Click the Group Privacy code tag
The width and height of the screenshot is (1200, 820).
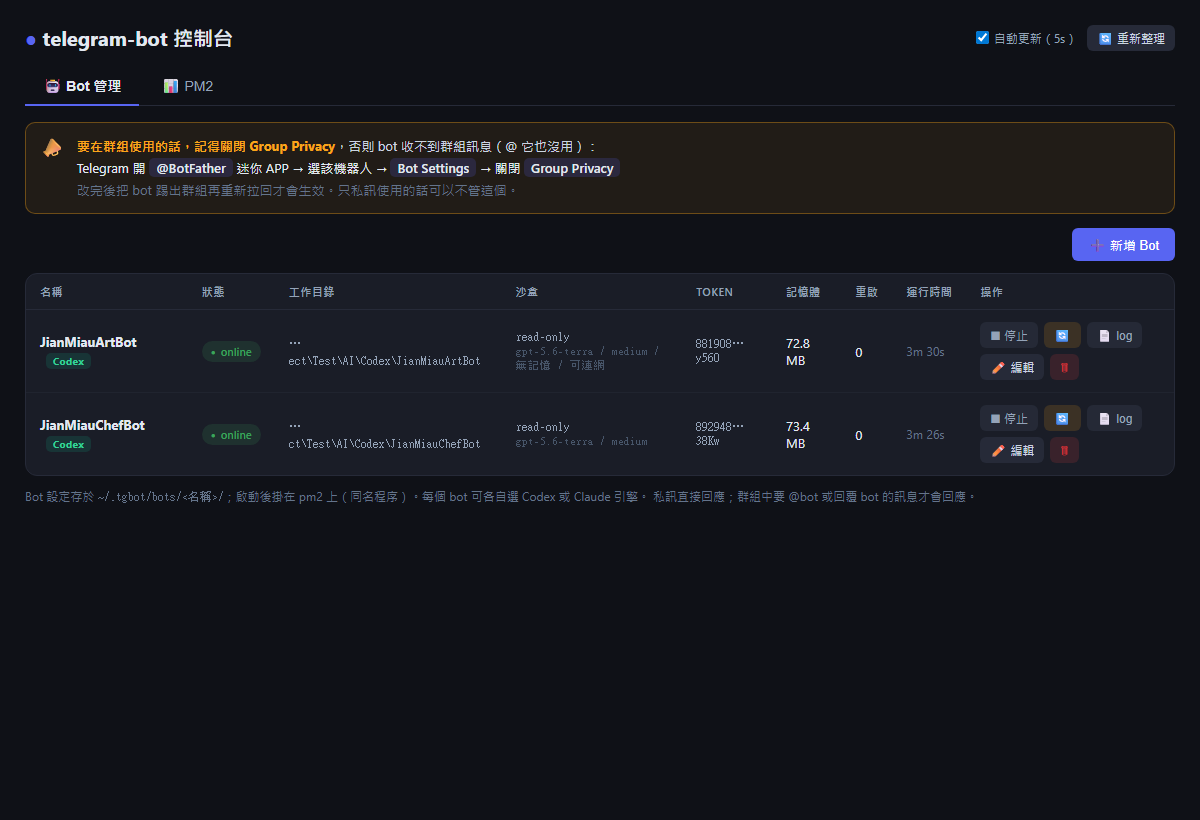(x=572, y=168)
